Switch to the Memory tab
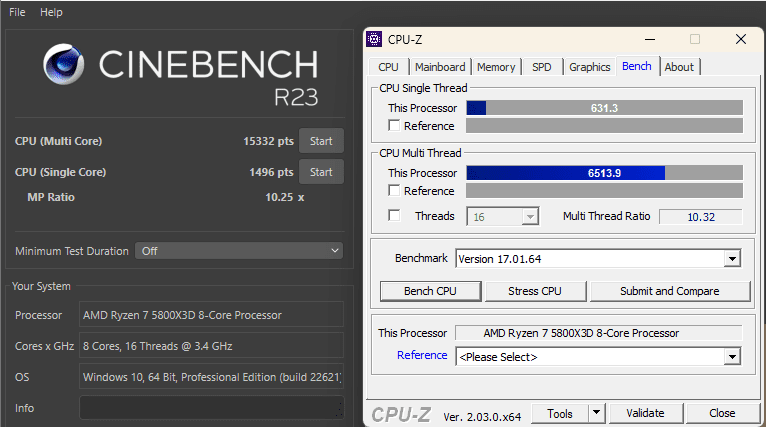The width and height of the screenshot is (766, 427). click(496, 67)
